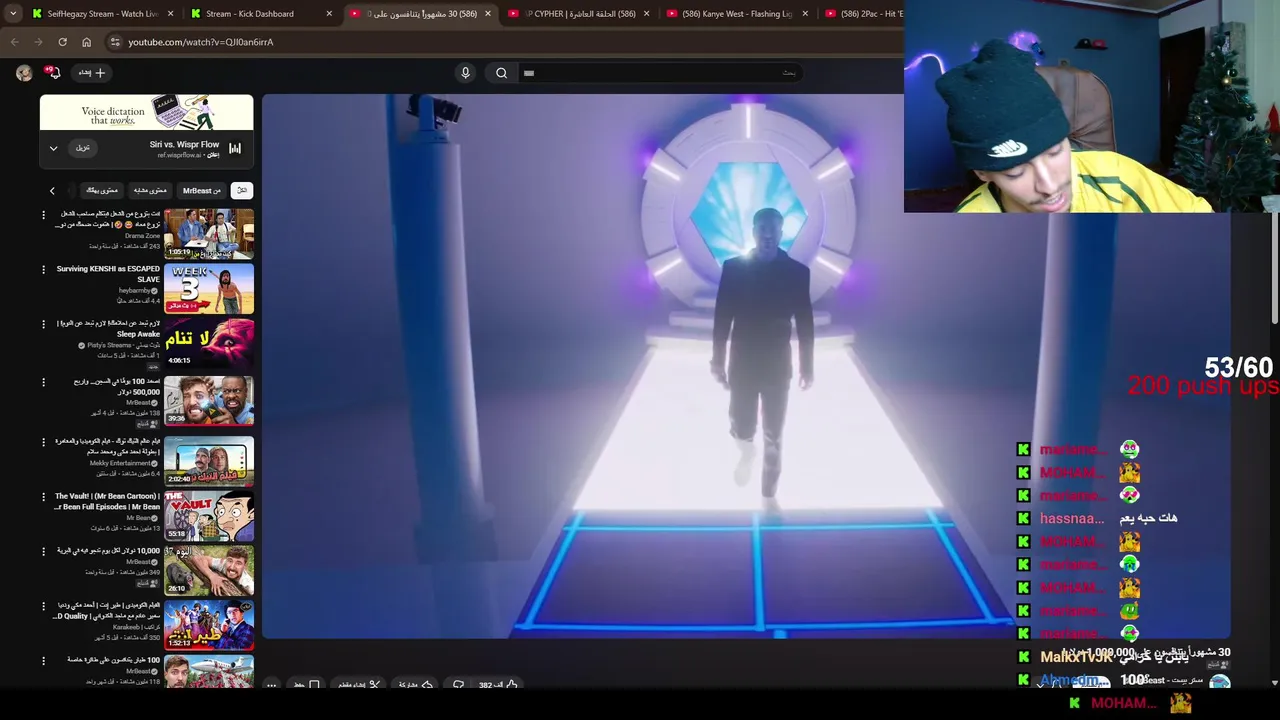The width and height of the screenshot is (1280, 720).
Task: Expand the Siri vs. Wispr Flow ad chevron
Action: (54, 148)
